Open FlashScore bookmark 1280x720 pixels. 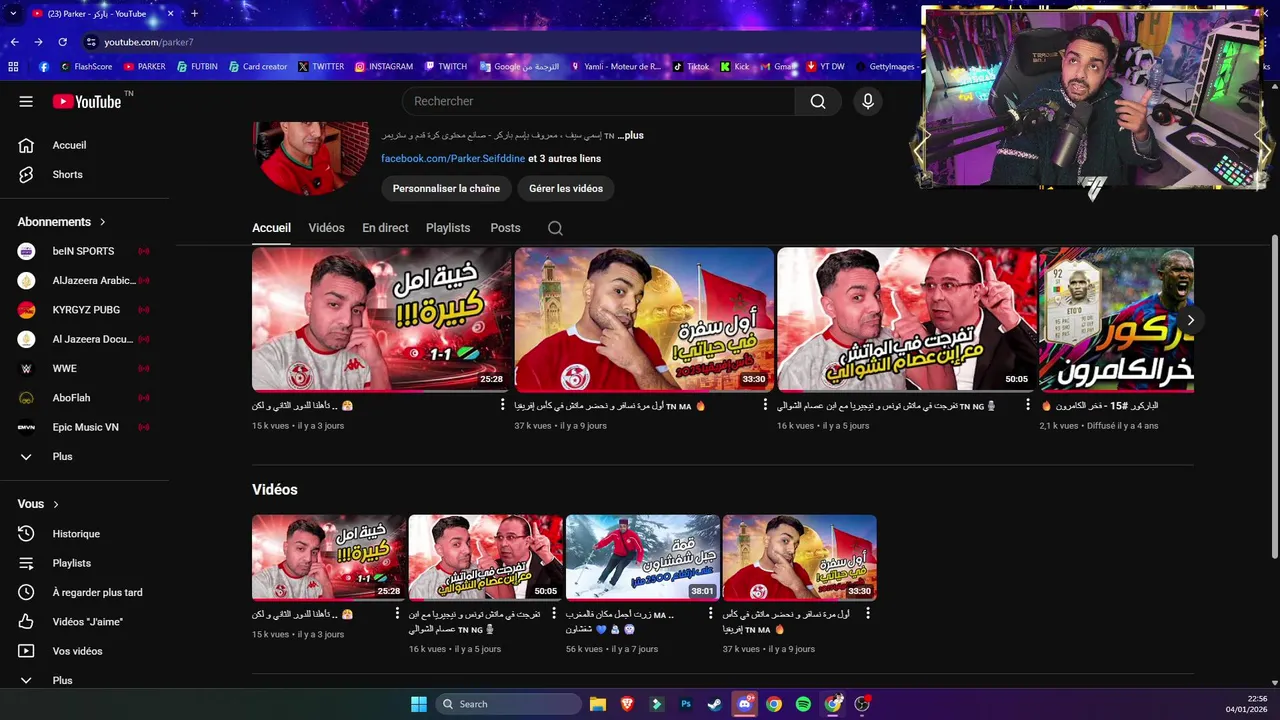pos(86,67)
